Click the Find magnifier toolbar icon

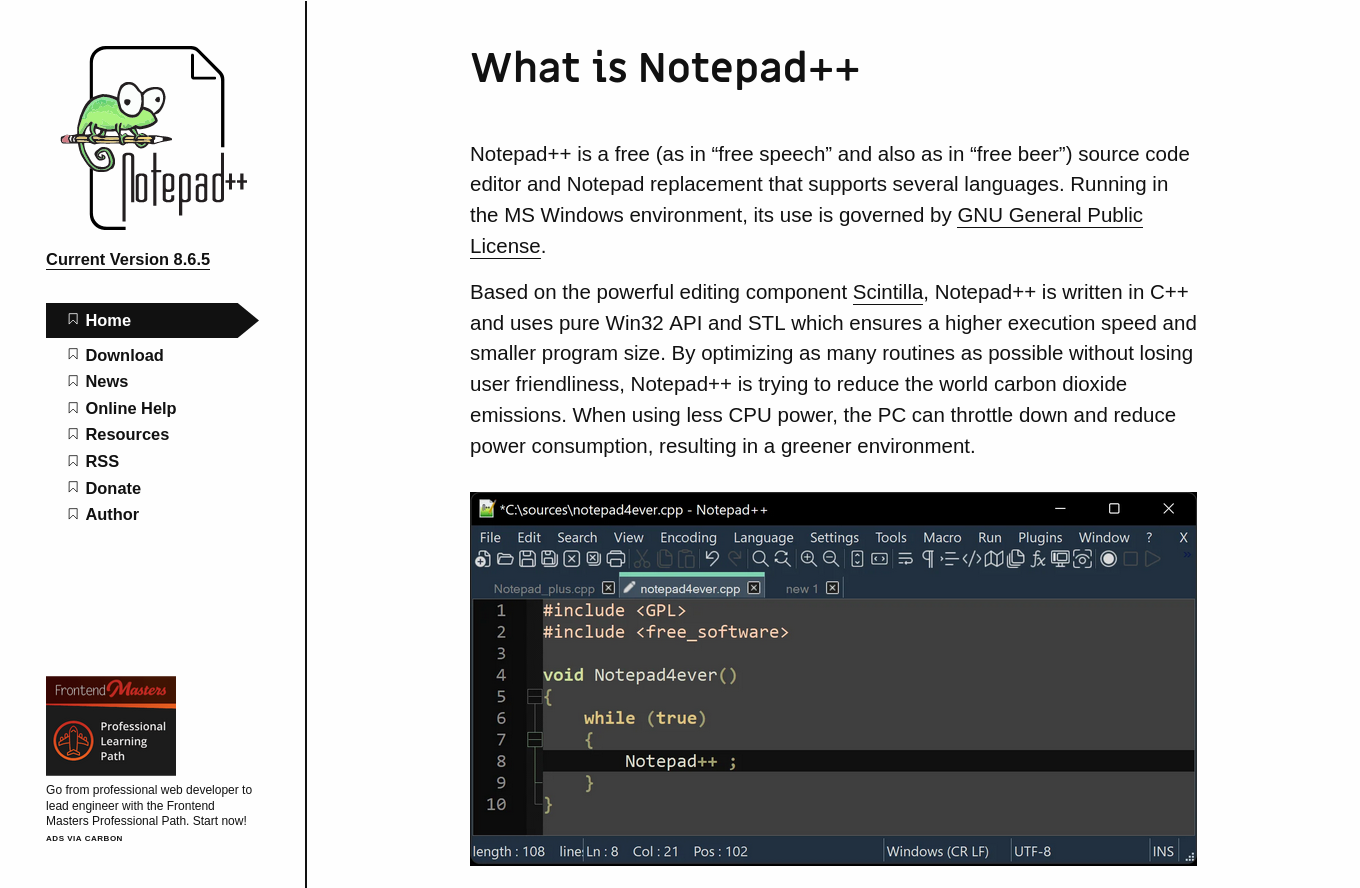coord(760,559)
